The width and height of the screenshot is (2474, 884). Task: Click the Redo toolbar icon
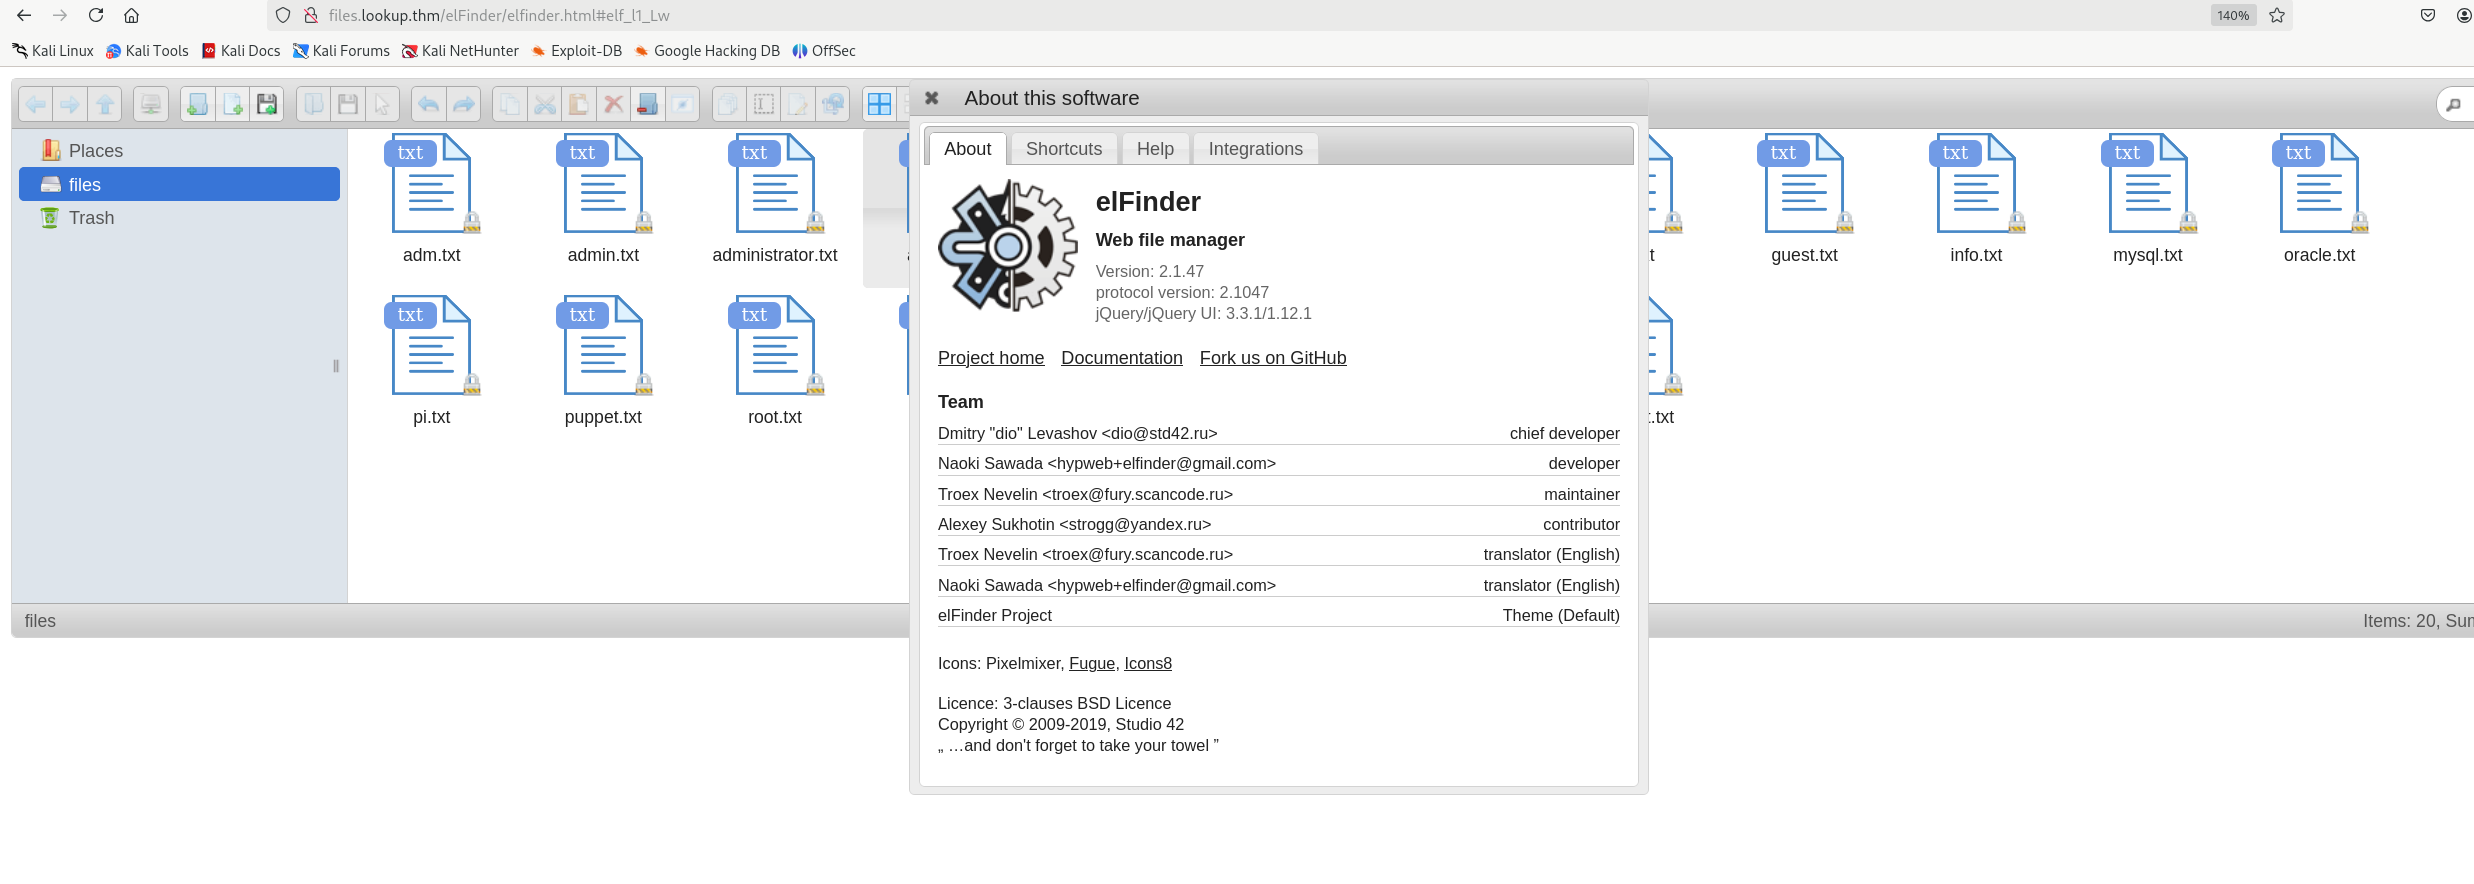[463, 104]
